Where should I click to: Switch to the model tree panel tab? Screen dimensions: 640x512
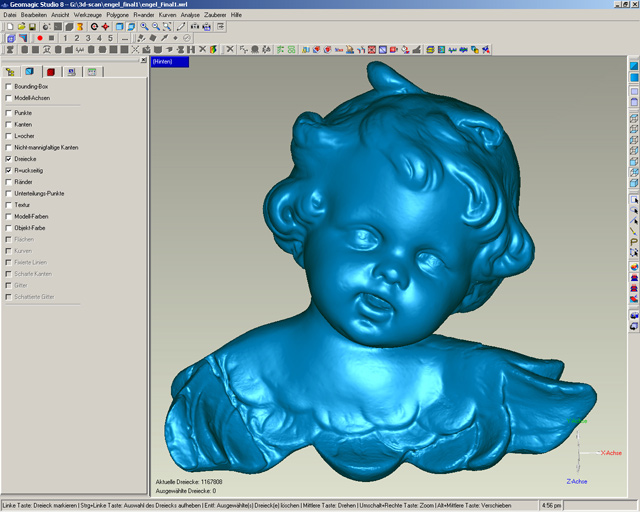click(x=11, y=72)
